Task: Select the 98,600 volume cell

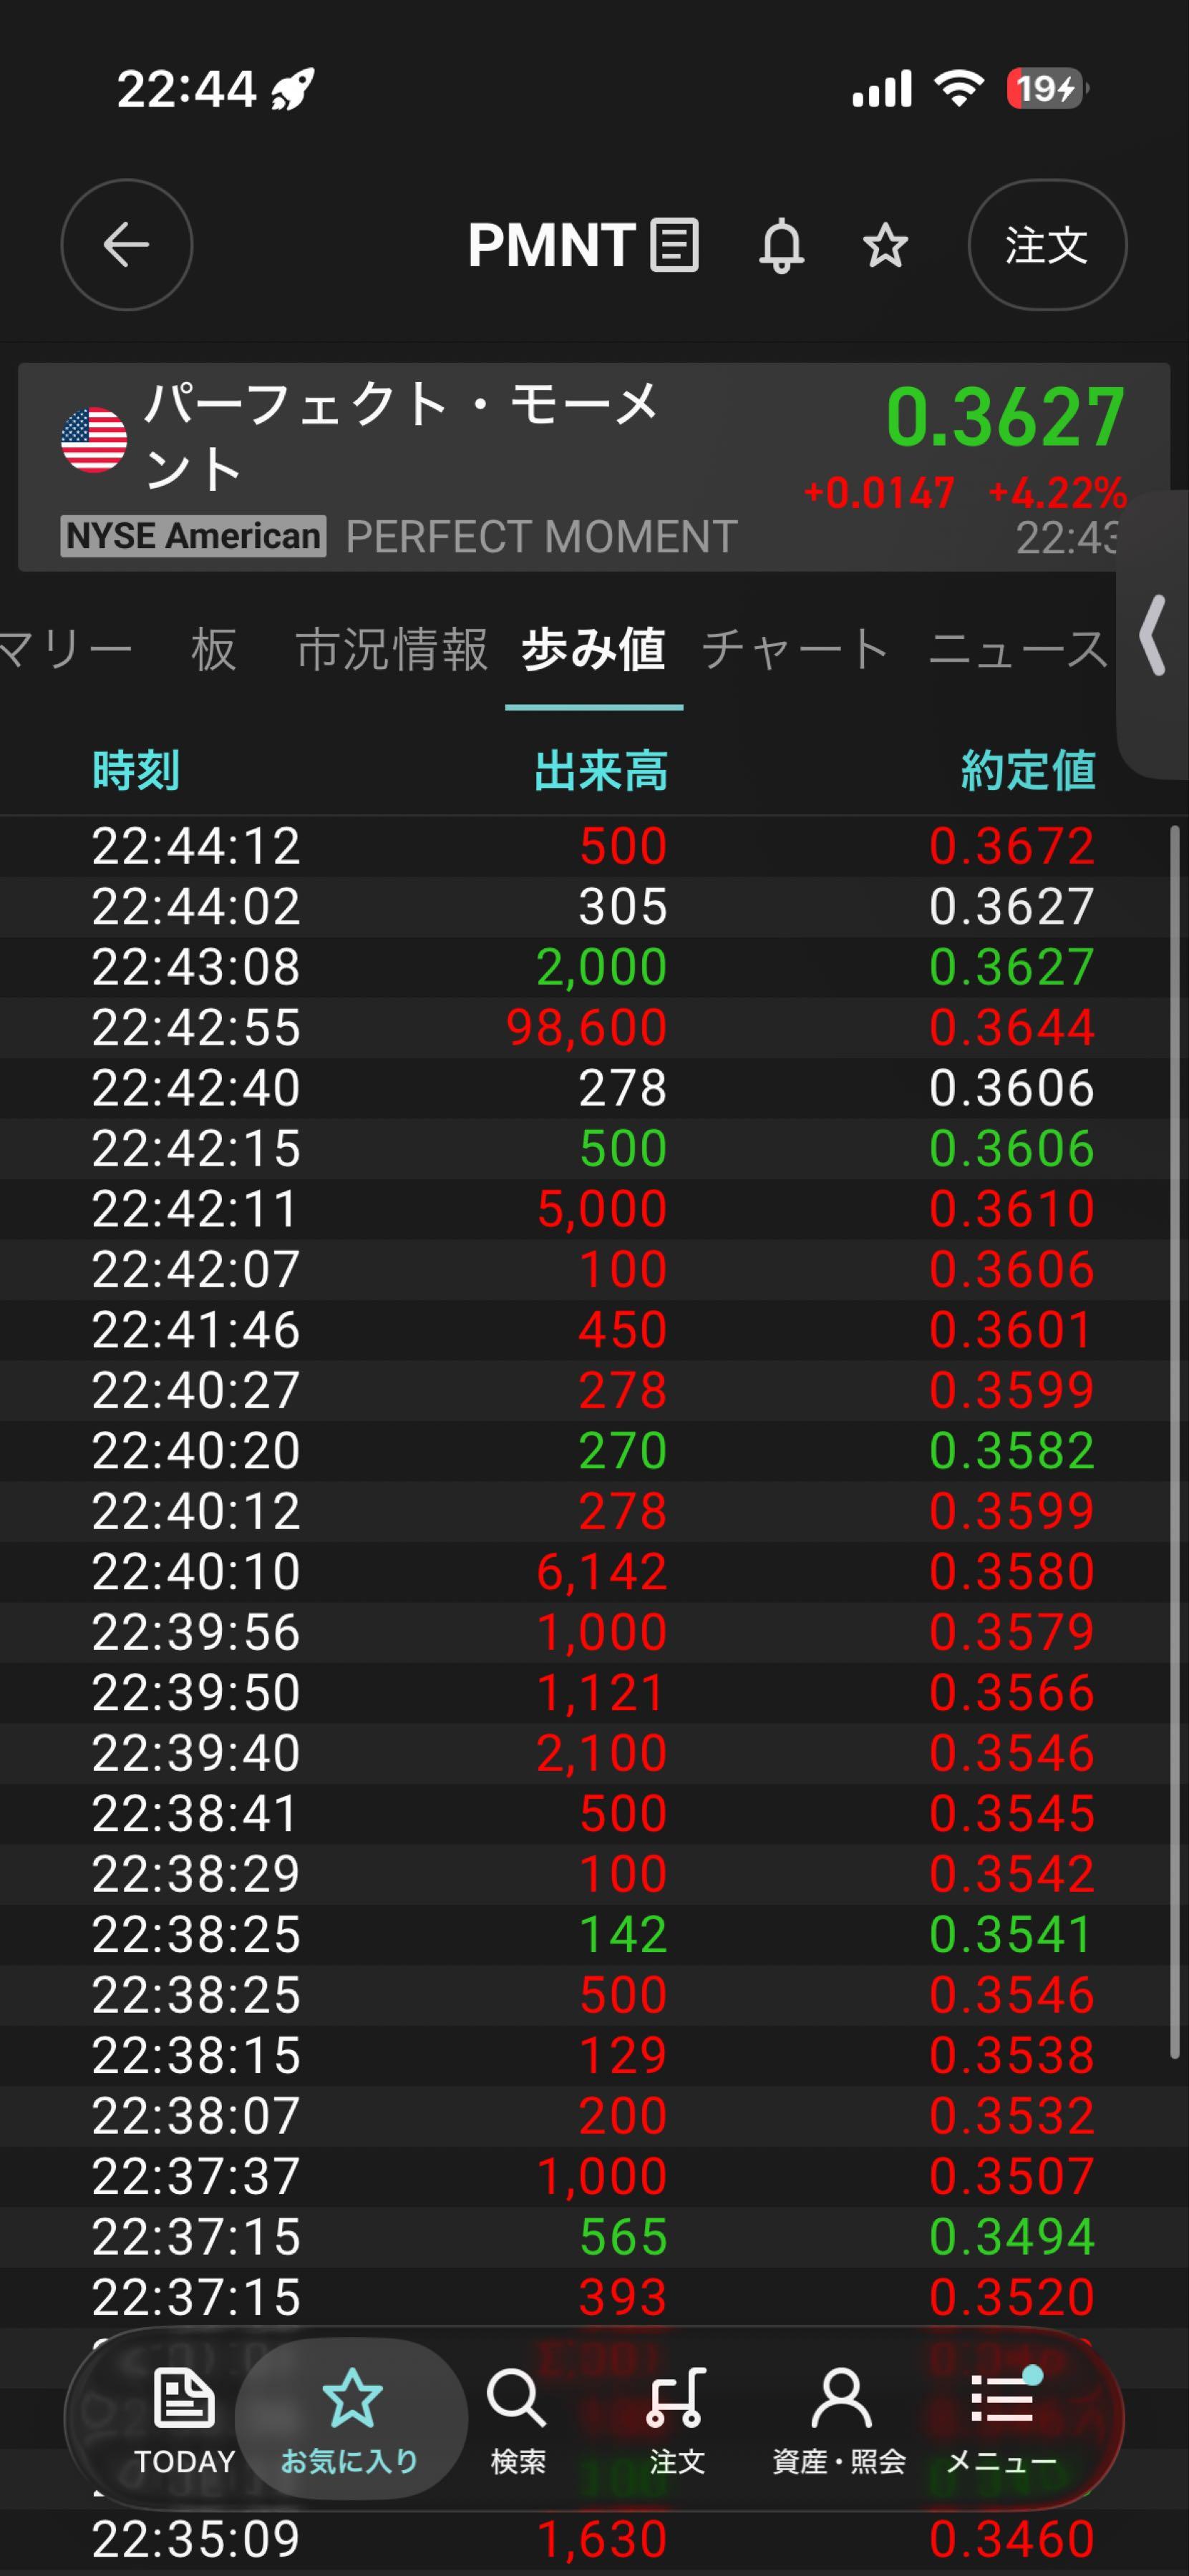Action: [x=587, y=1027]
